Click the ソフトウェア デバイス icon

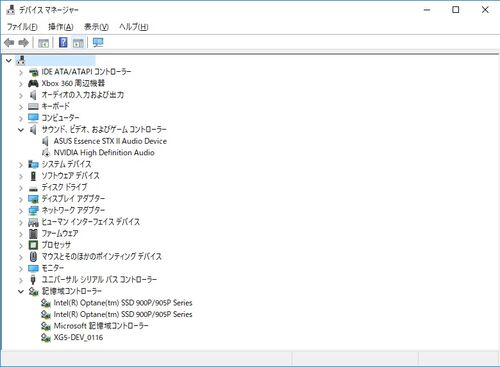click(x=33, y=176)
